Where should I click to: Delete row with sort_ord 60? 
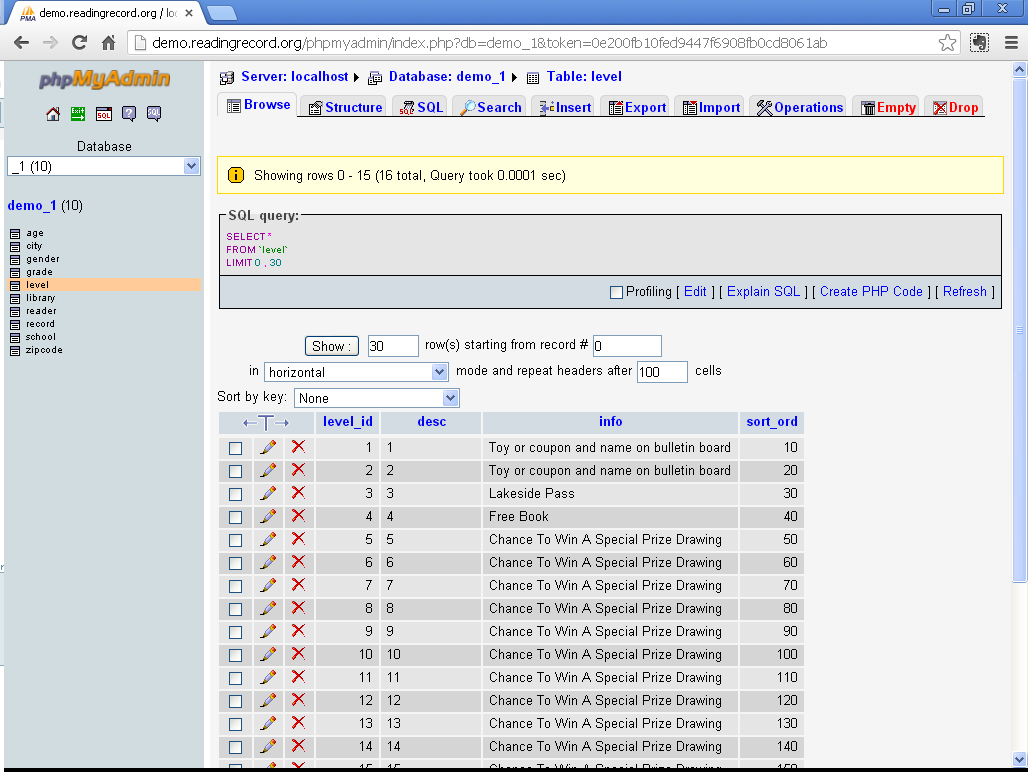point(298,562)
